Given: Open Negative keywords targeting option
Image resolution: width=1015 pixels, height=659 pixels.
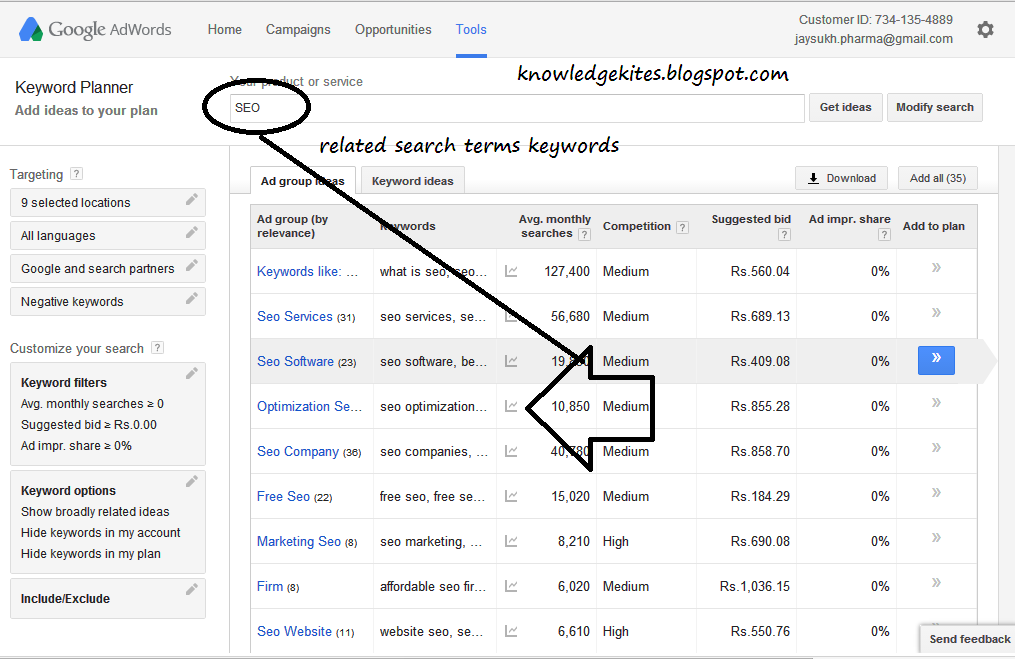Looking at the screenshot, I should (108, 302).
